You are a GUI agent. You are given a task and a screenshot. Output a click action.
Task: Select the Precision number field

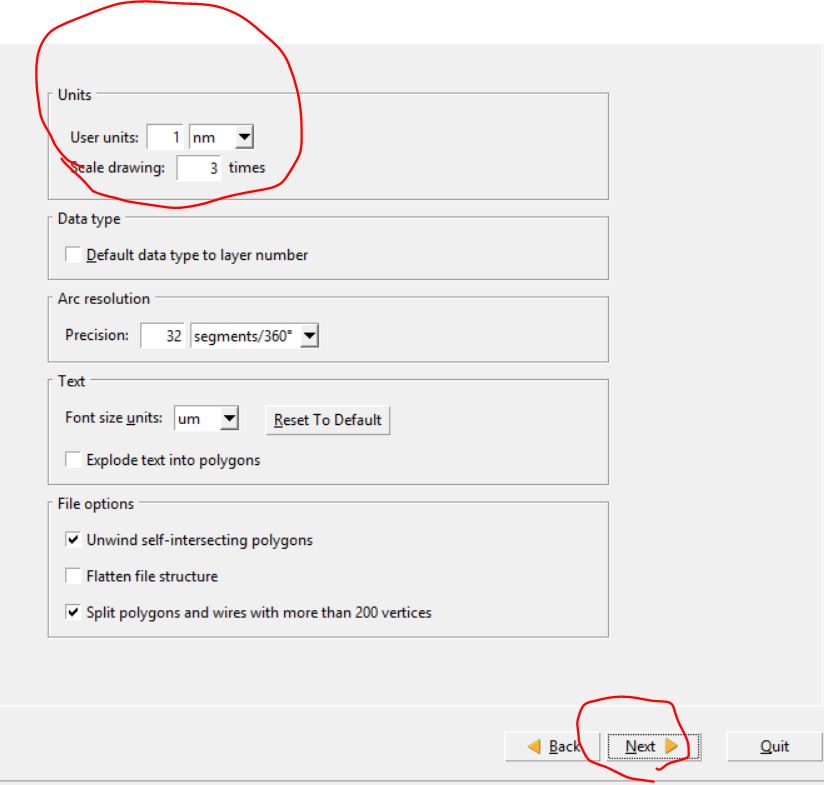tap(163, 336)
